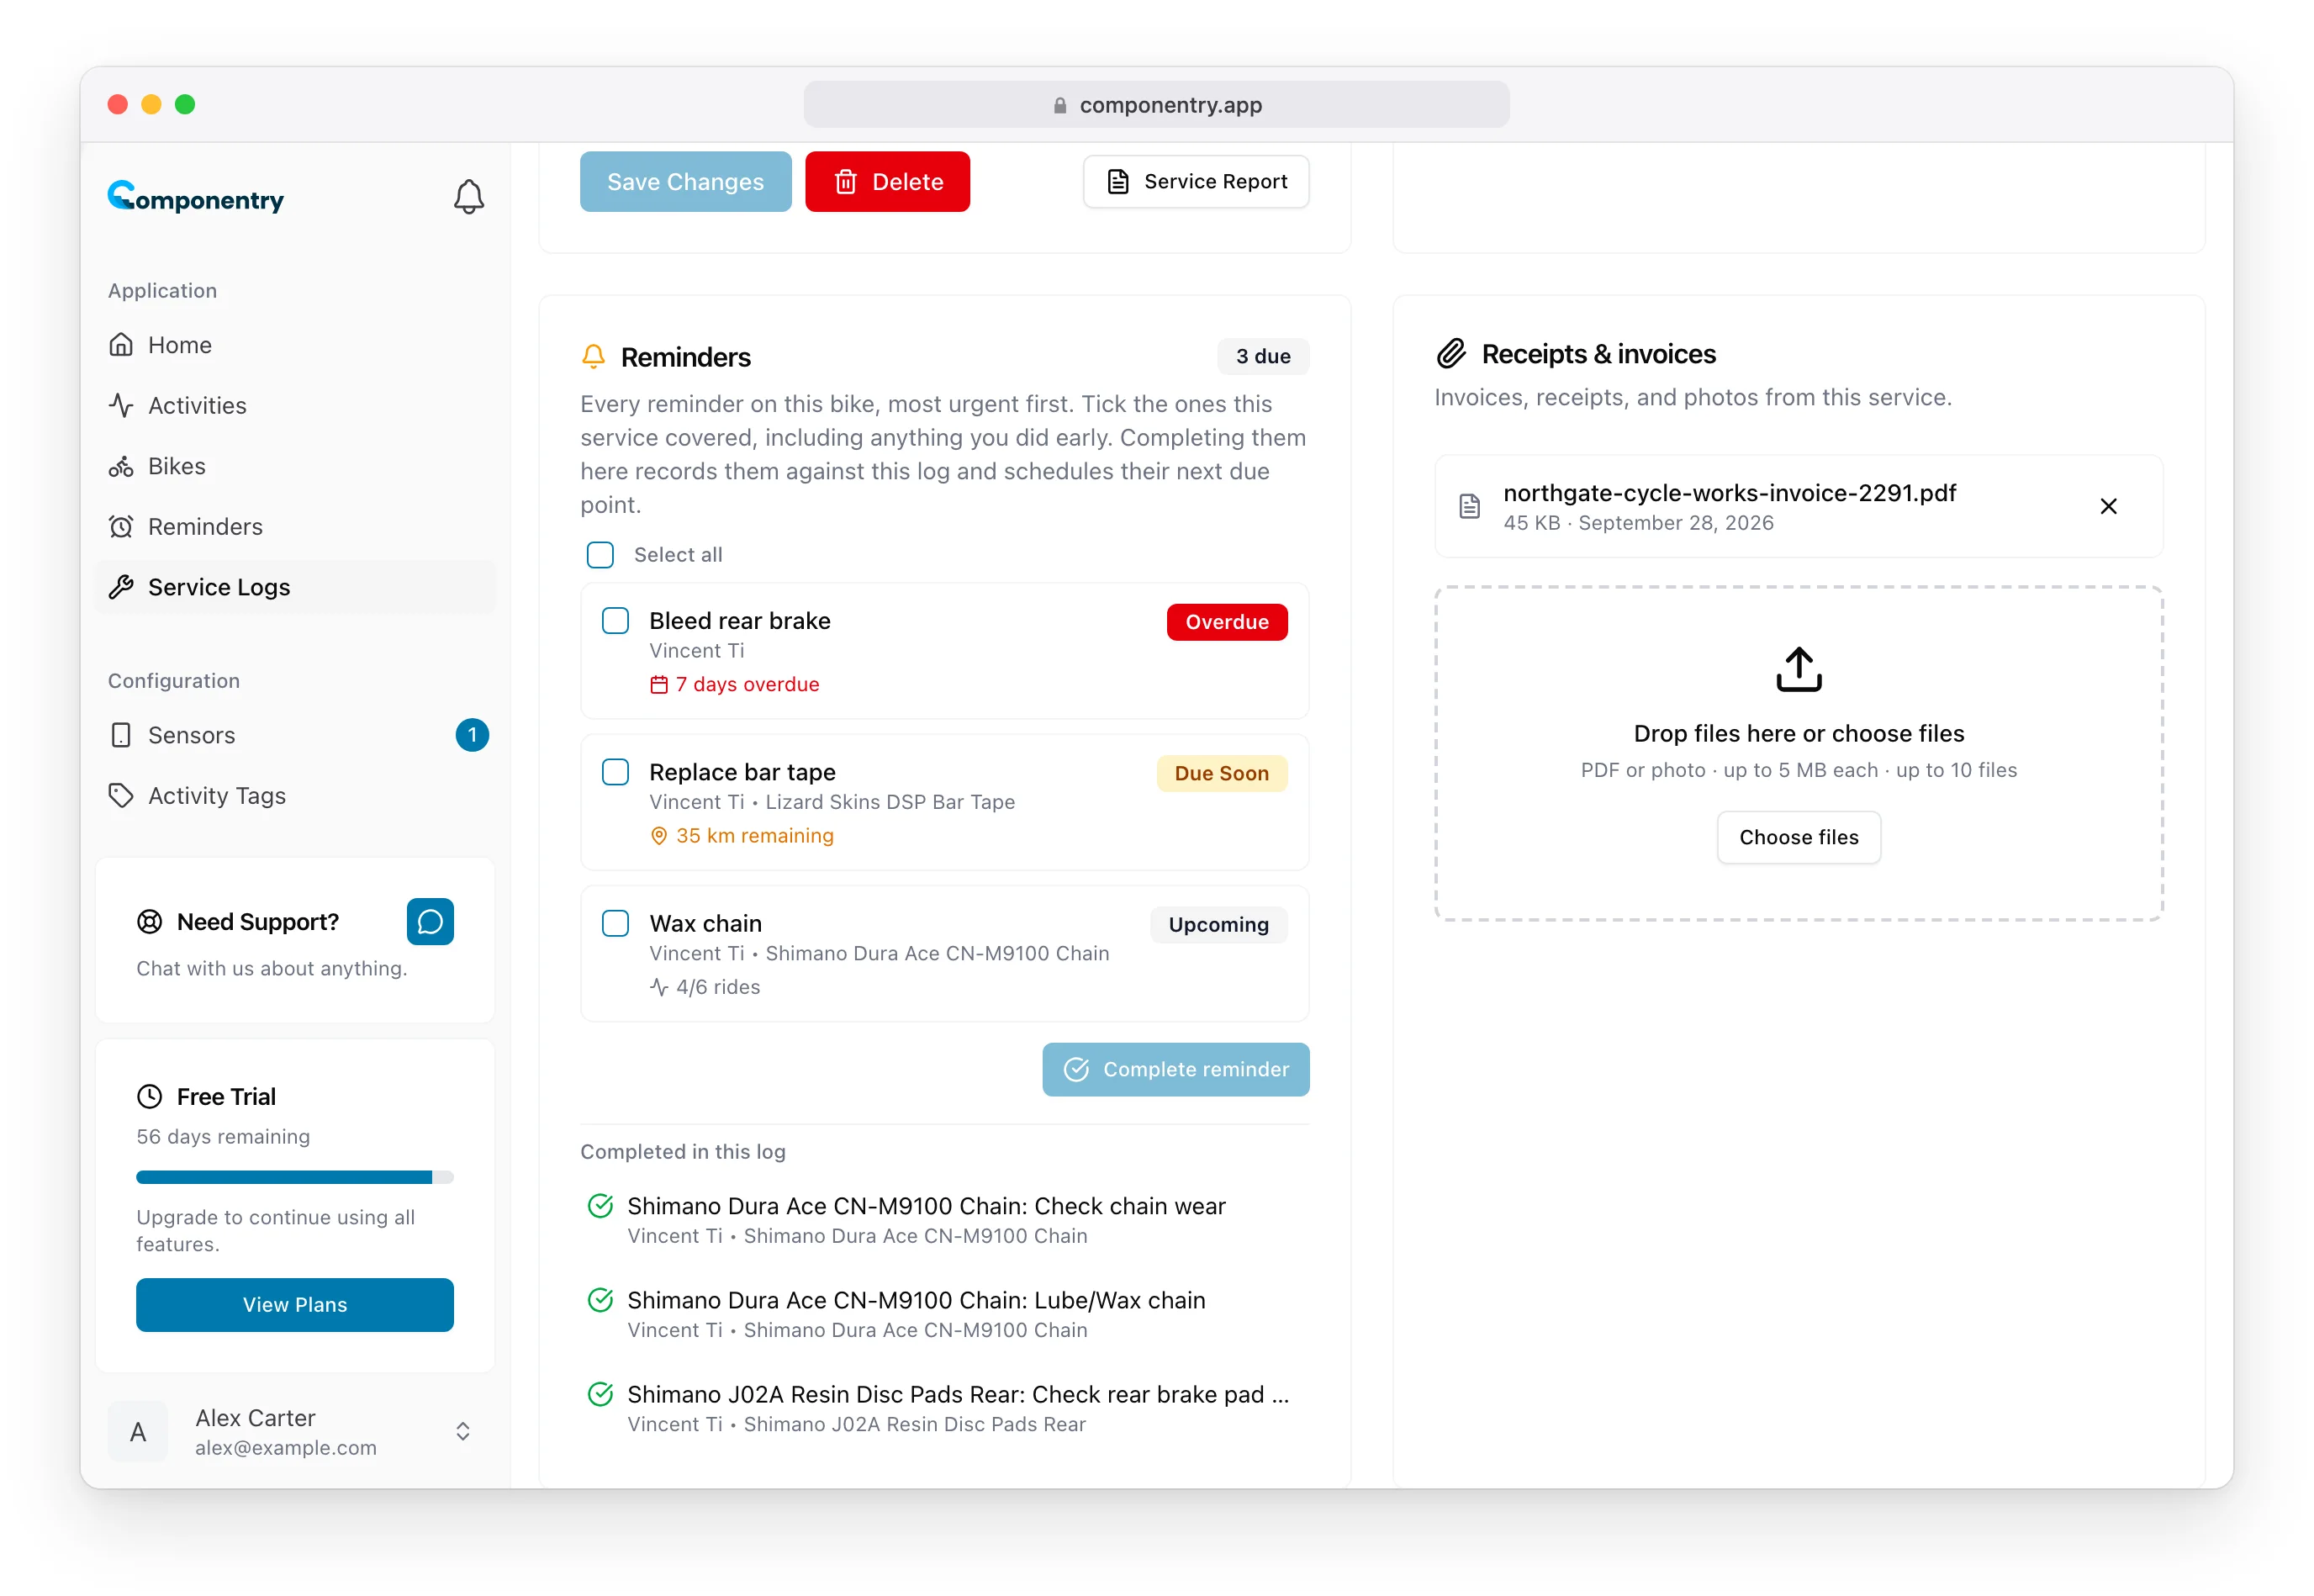
Task: Click View Plans to upgrade
Action: [x=295, y=1305]
